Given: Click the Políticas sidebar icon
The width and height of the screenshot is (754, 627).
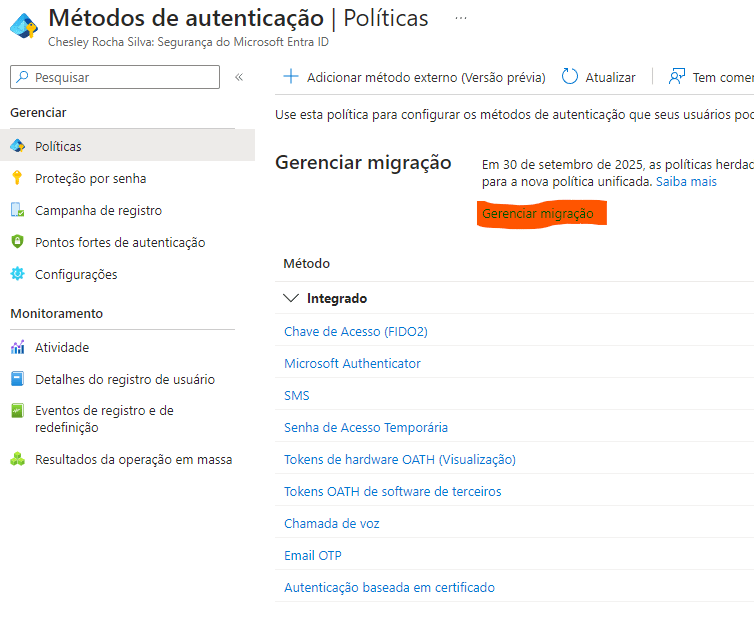Looking at the screenshot, I should pos(17,146).
